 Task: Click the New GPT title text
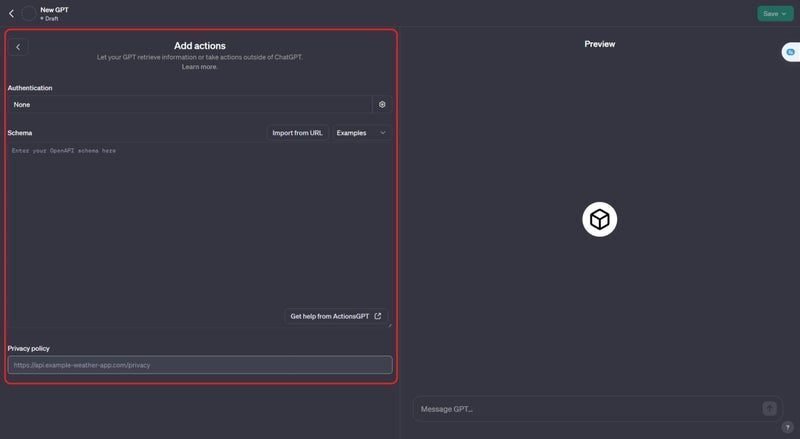pyautogui.click(x=55, y=10)
